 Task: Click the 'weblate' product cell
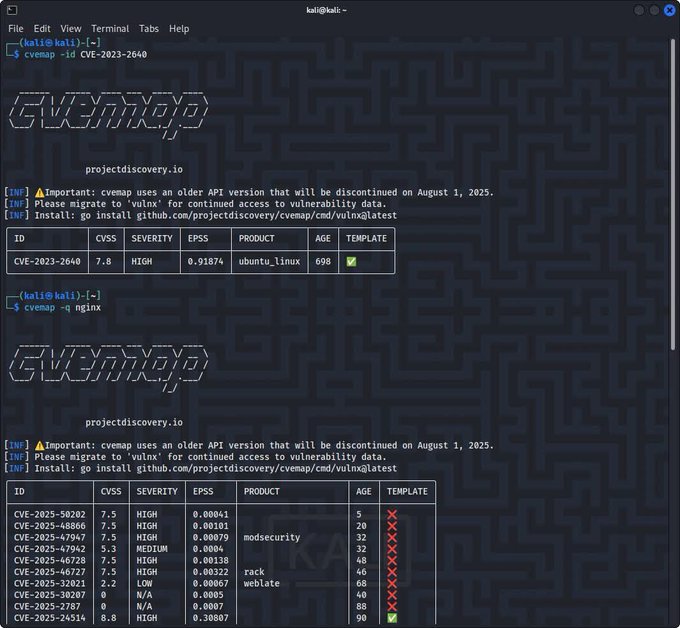click(x=262, y=583)
